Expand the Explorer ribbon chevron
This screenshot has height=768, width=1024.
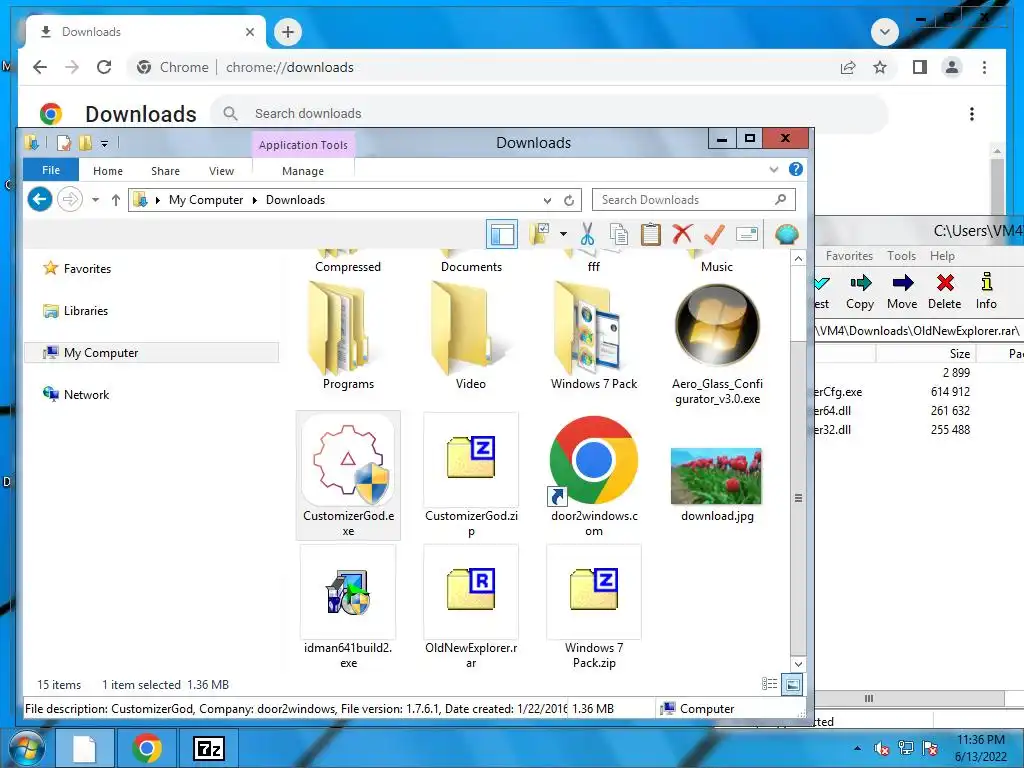[x=774, y=170]
